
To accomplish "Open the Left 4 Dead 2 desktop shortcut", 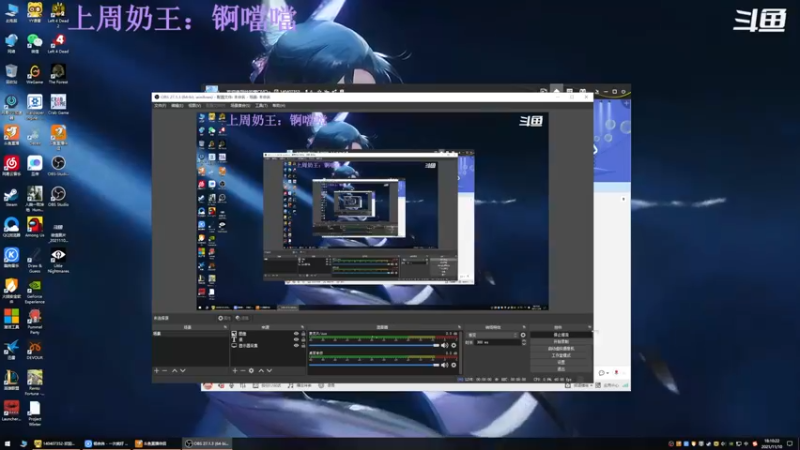I will pos(58,13).
